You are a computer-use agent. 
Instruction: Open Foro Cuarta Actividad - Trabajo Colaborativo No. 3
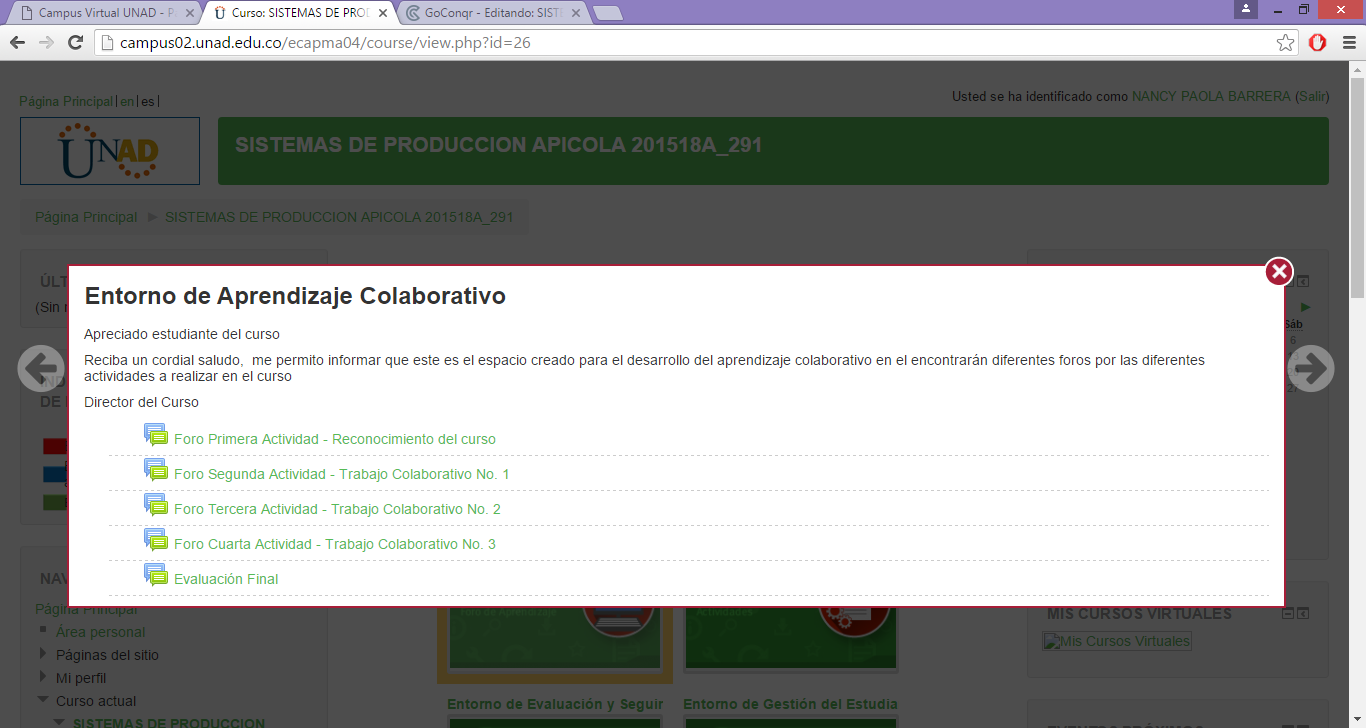(334, 544)
